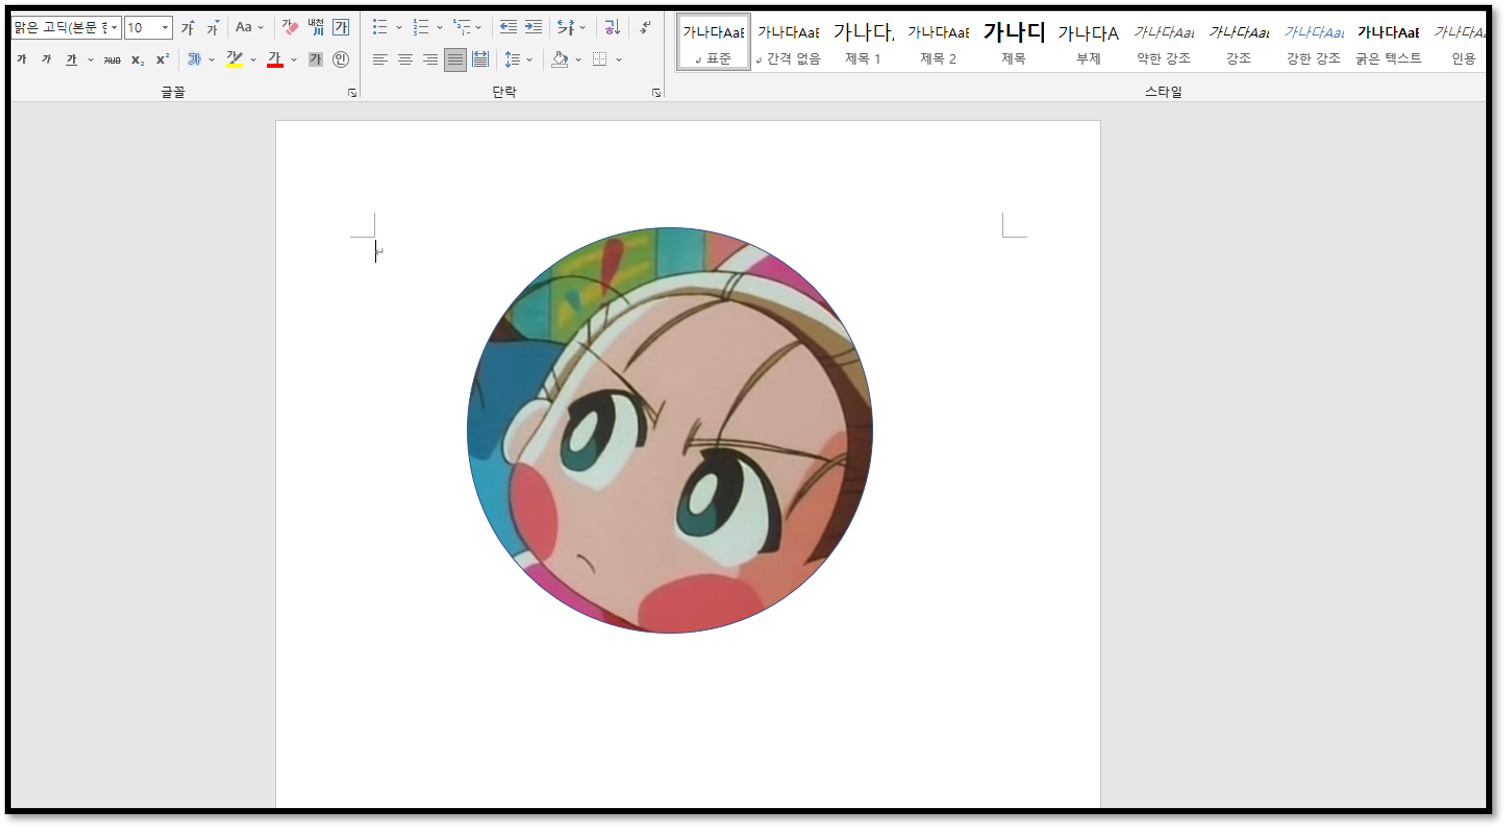Start a bulleted list
Image resolution: width=1505 pixels, height=827 pixels.
point(380,28)
